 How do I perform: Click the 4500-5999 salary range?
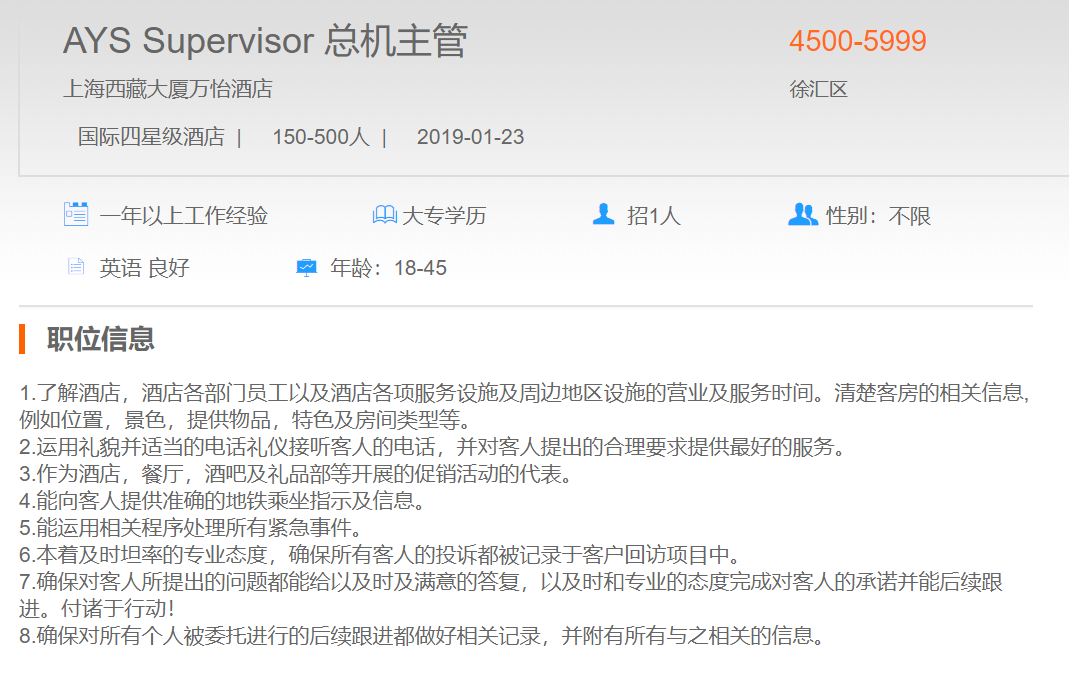point(857,42)
